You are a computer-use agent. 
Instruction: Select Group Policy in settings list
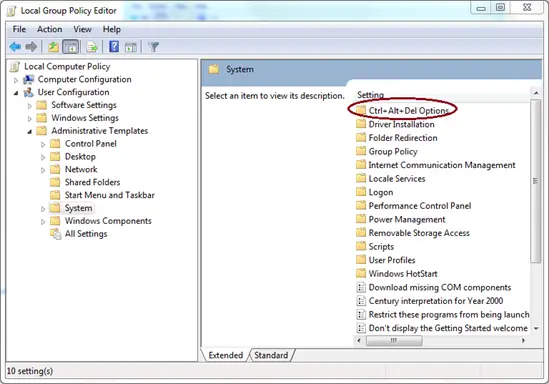tap(393, 151)
